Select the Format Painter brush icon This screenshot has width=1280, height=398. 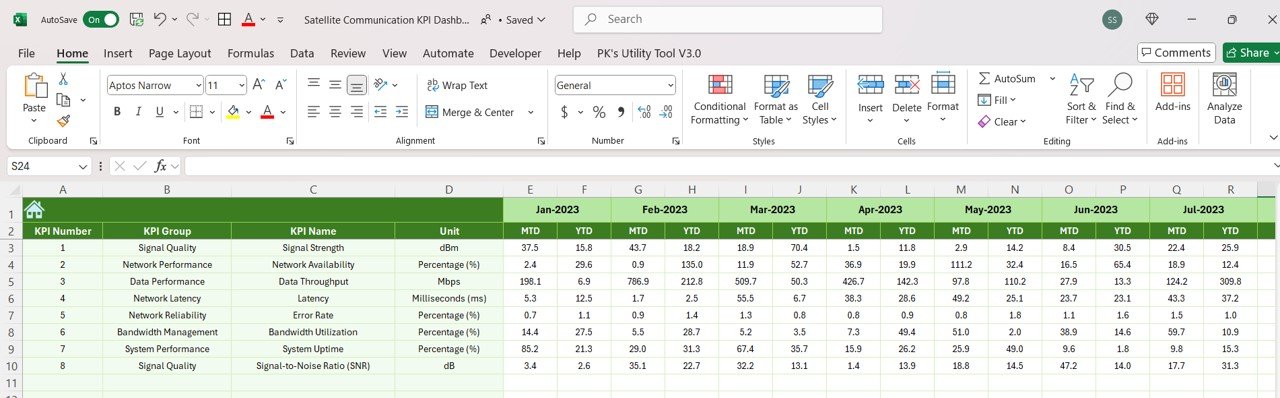[x=63, y=121]
